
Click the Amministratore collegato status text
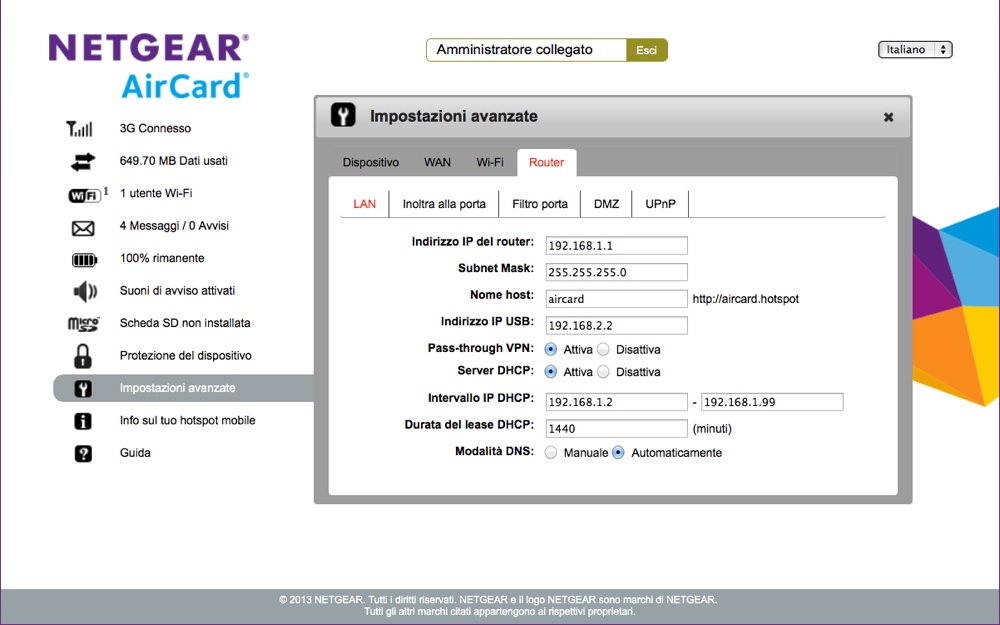[515, 50]
